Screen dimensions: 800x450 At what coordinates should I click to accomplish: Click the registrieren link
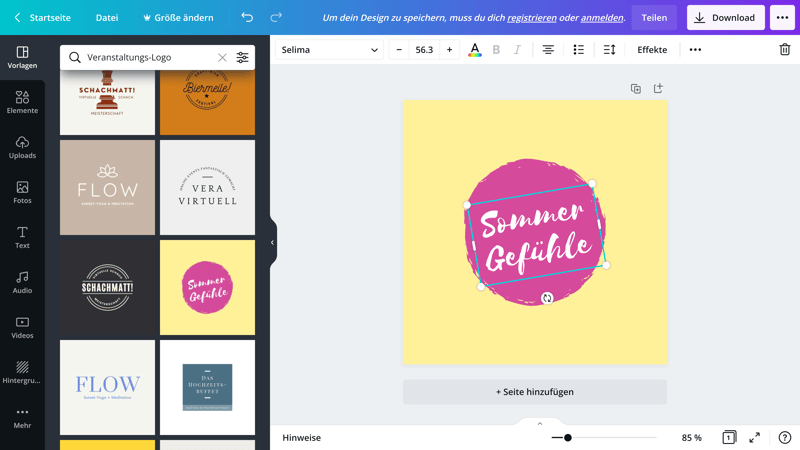(x=532, y=18)
